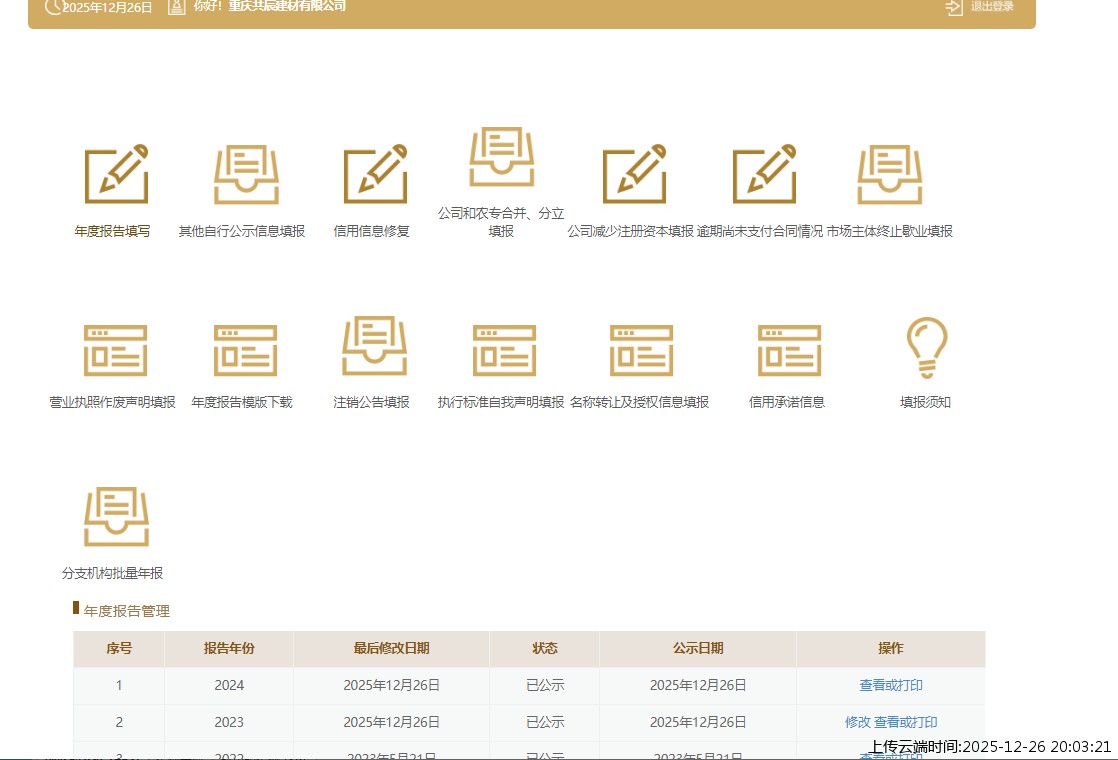Click 修改 for the 2023 report
Image resolution: width=1118 pixels, height=760 pixels.
[857, 722]
